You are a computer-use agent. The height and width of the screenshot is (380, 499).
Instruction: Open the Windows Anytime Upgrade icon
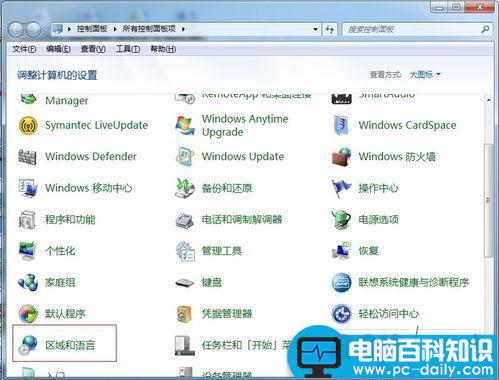point(185,126)
